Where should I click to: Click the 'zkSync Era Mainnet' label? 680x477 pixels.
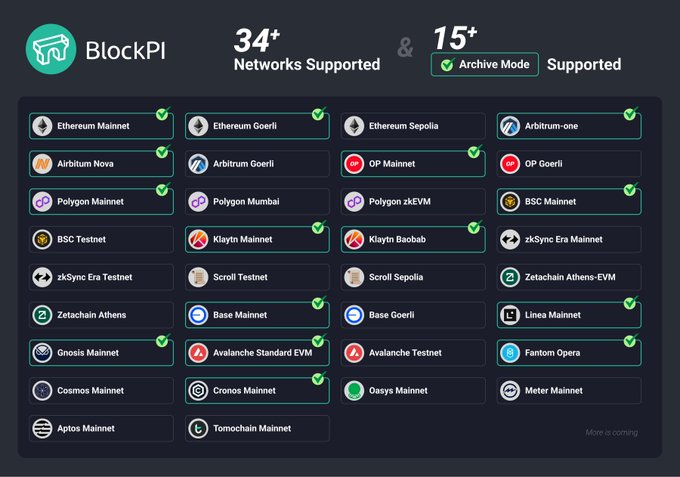pyautogui.click(x=564, y=239)
